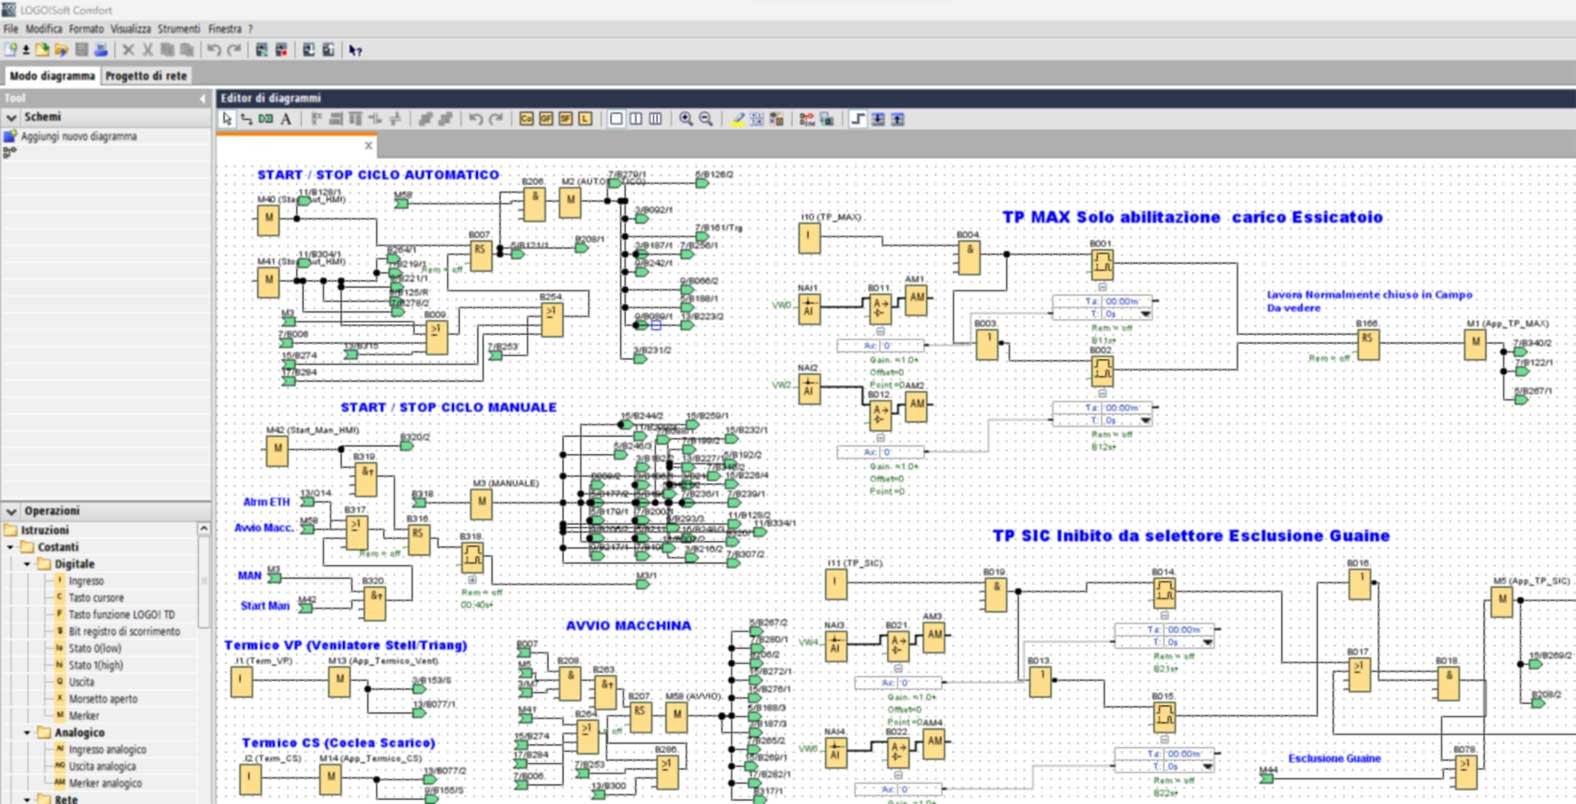Open the SF special functions toolbox button

(565, 119)
